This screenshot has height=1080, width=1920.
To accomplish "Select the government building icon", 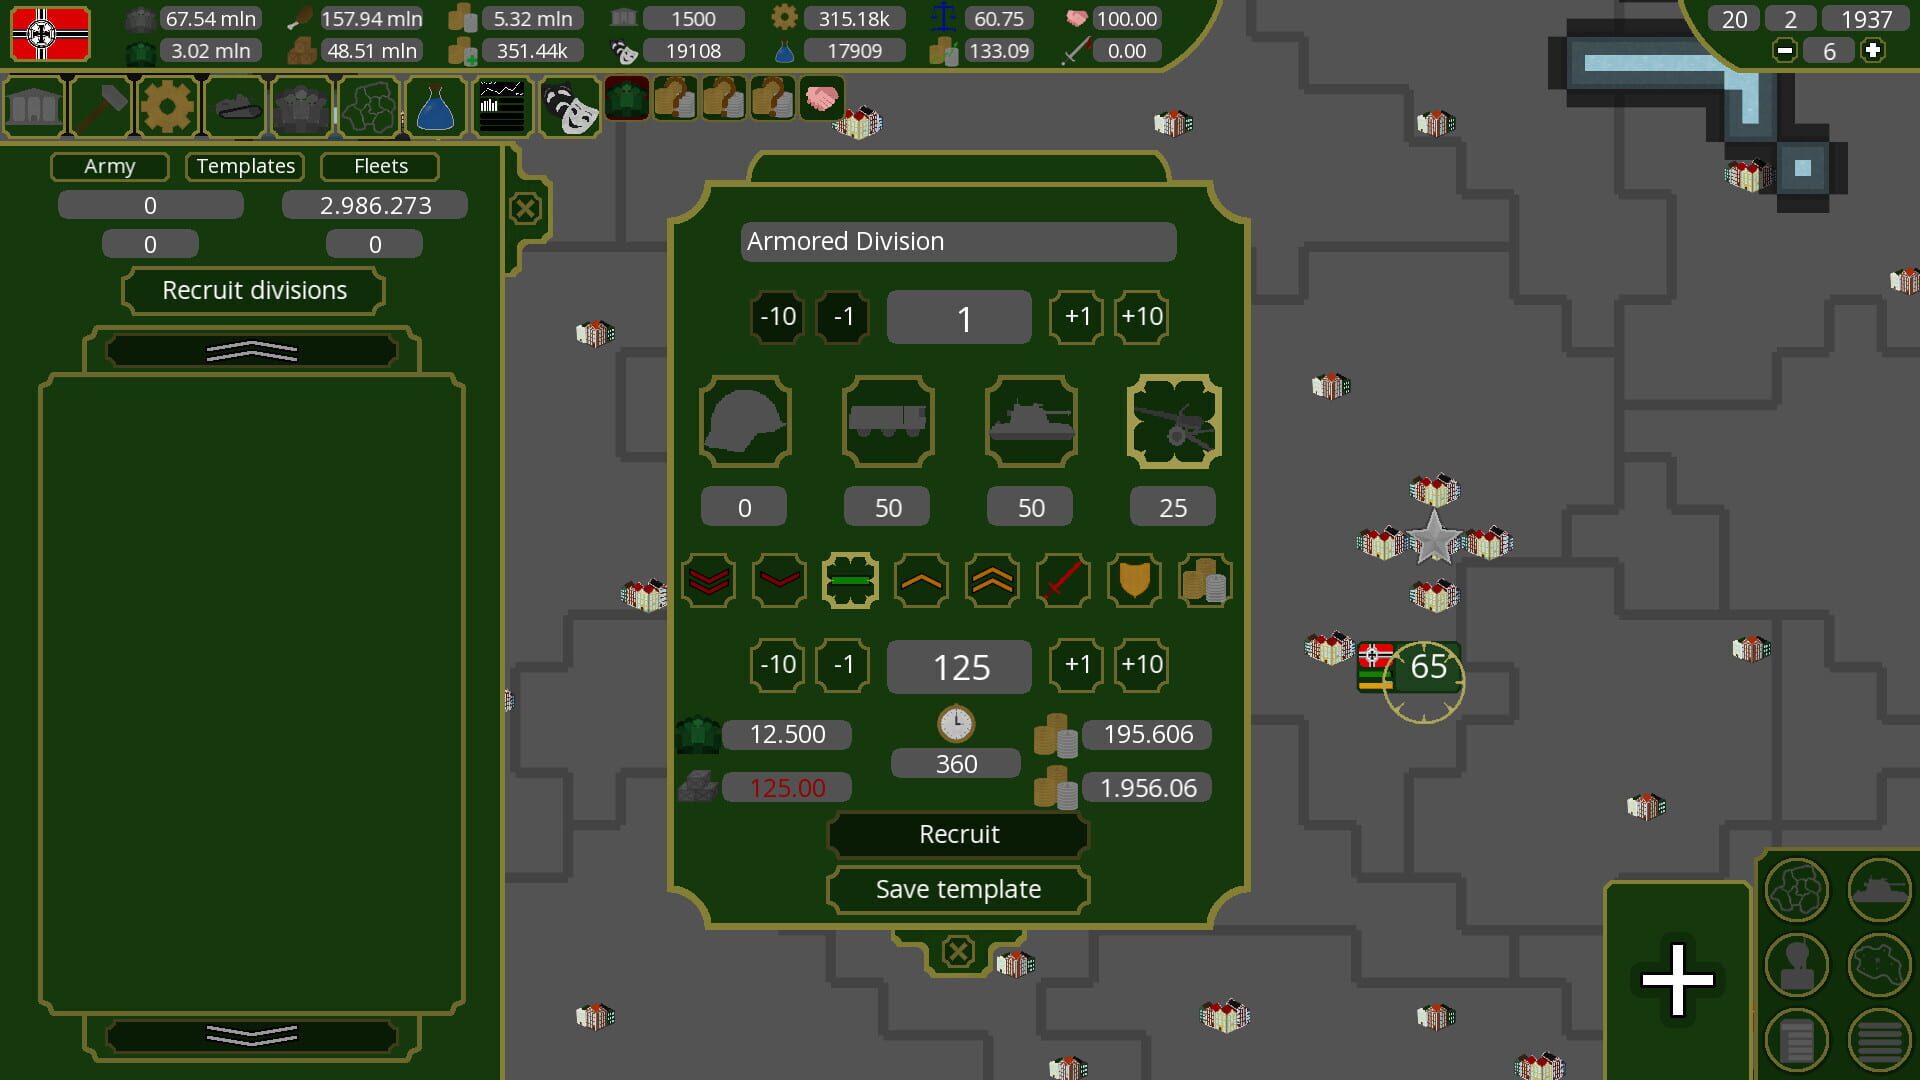I will (34, 106).
